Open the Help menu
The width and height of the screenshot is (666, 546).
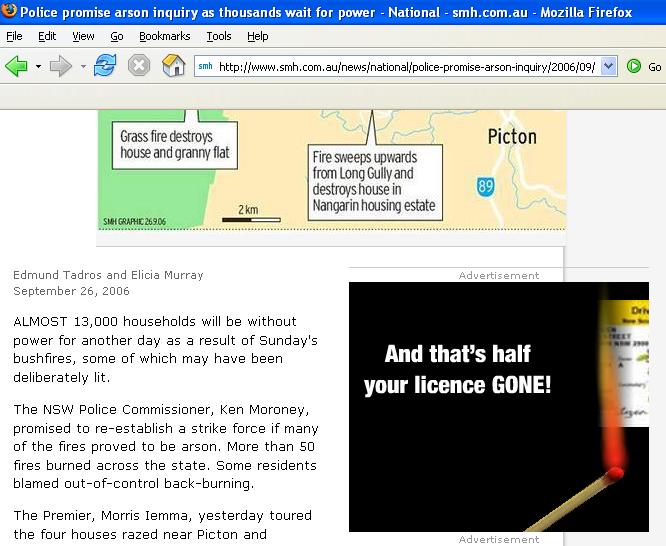click(x=257, y=36)
